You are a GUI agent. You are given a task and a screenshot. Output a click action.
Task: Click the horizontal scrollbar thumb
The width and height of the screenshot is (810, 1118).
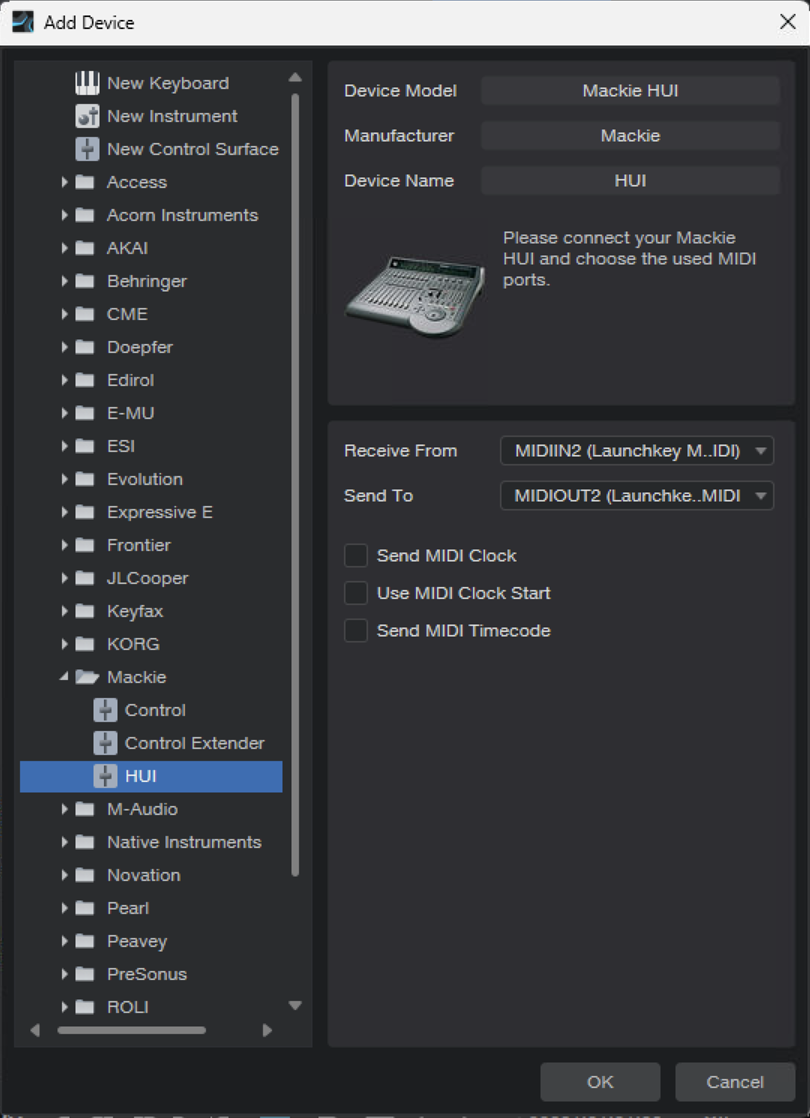tap(131, 1030)
